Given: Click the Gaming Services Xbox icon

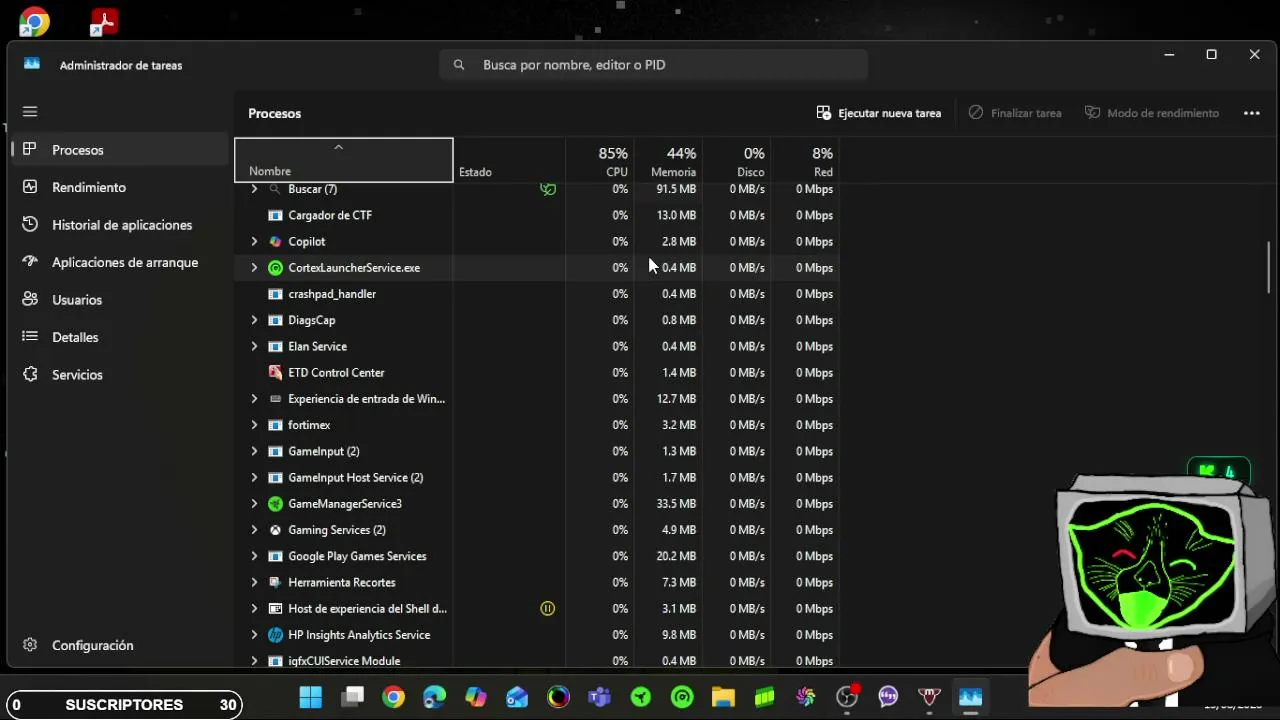Looking at the screenshot, I should (275, 530).
